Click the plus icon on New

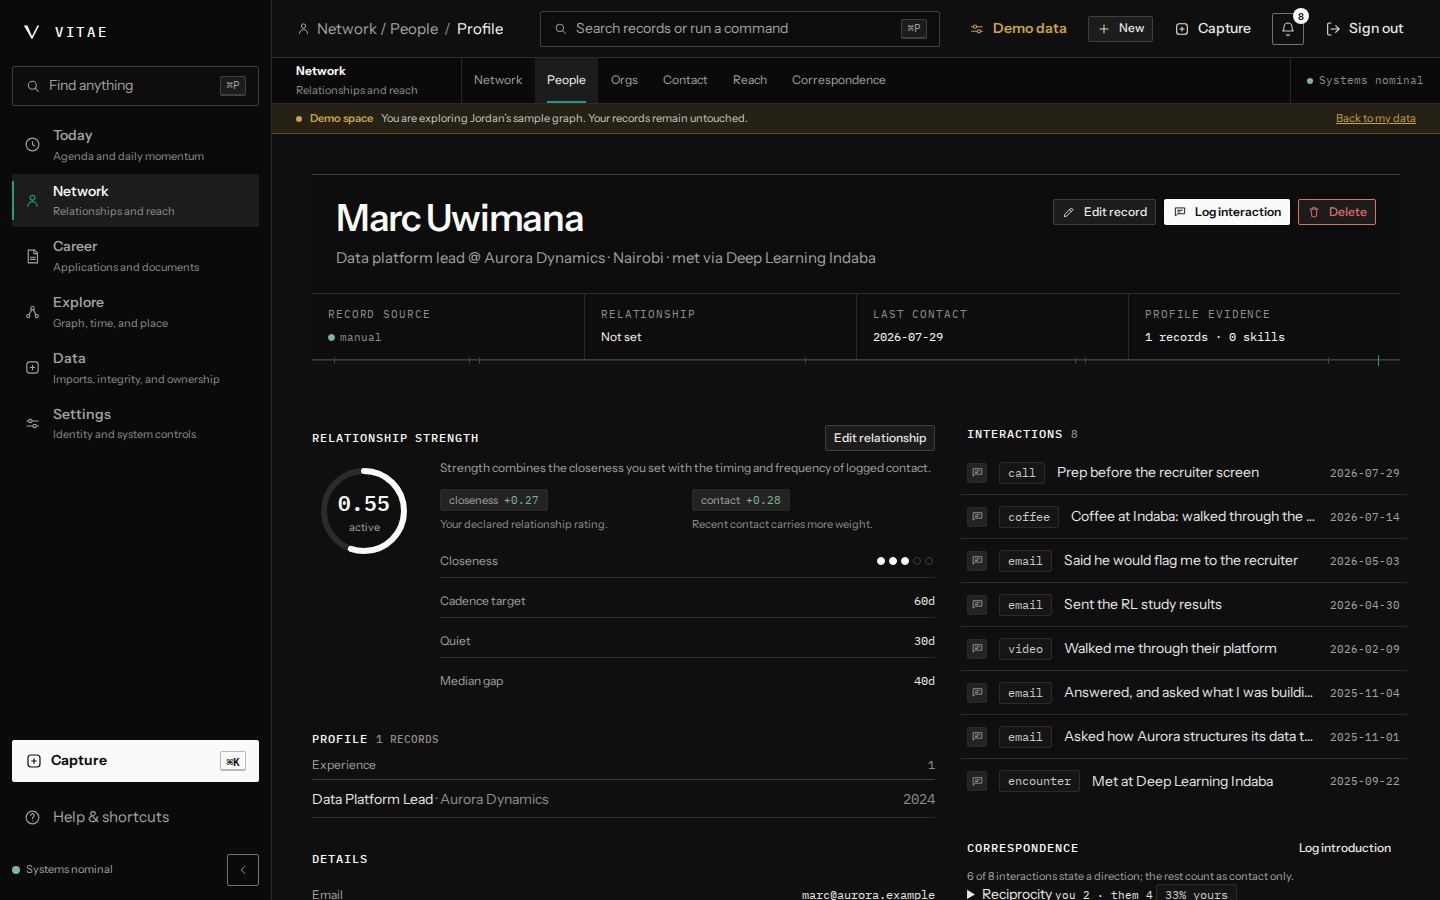point(1104,29)
